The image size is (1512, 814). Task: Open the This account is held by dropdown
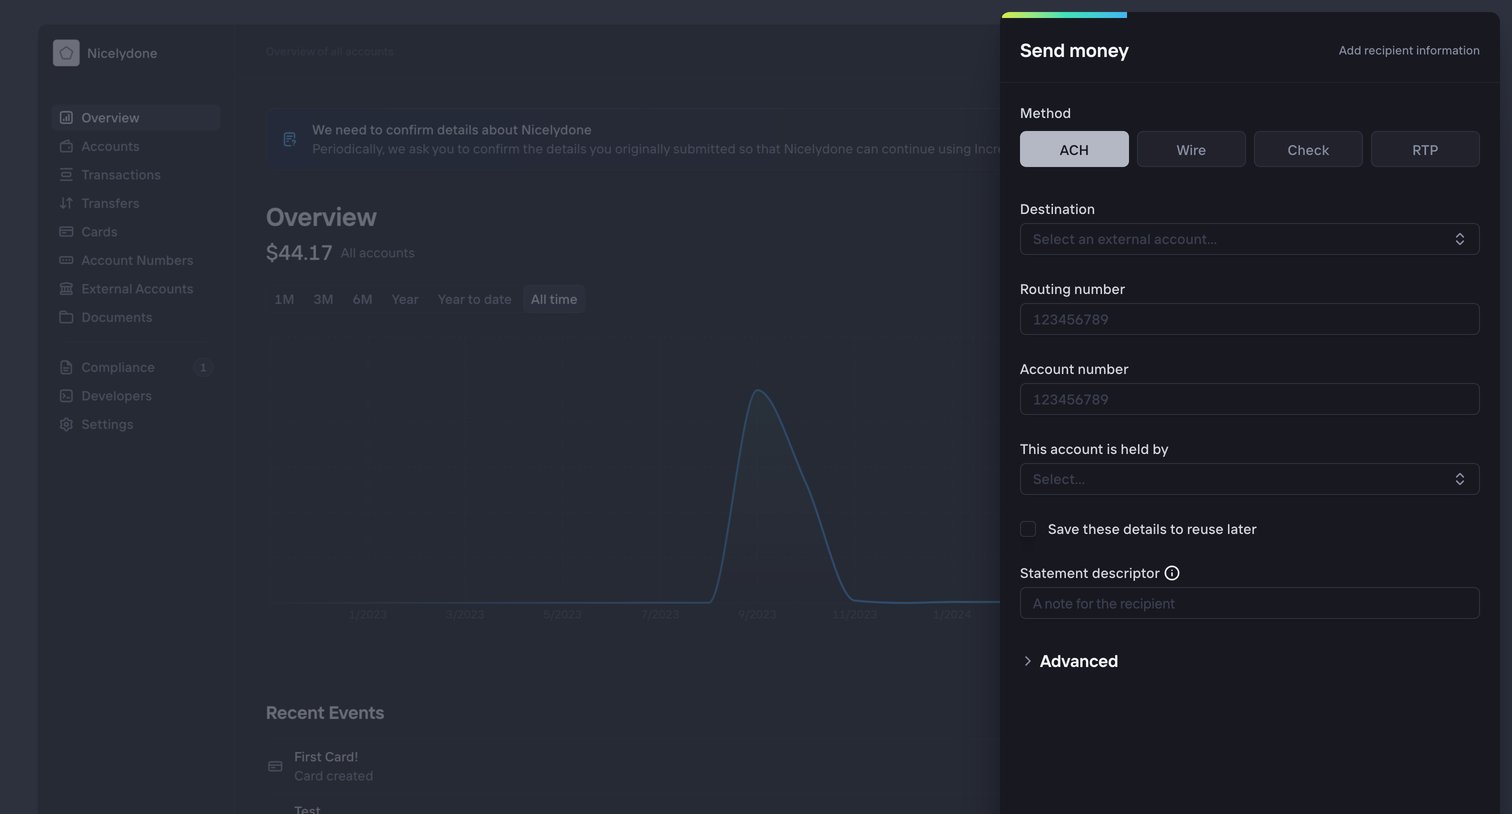click(x=1249, y=479)
